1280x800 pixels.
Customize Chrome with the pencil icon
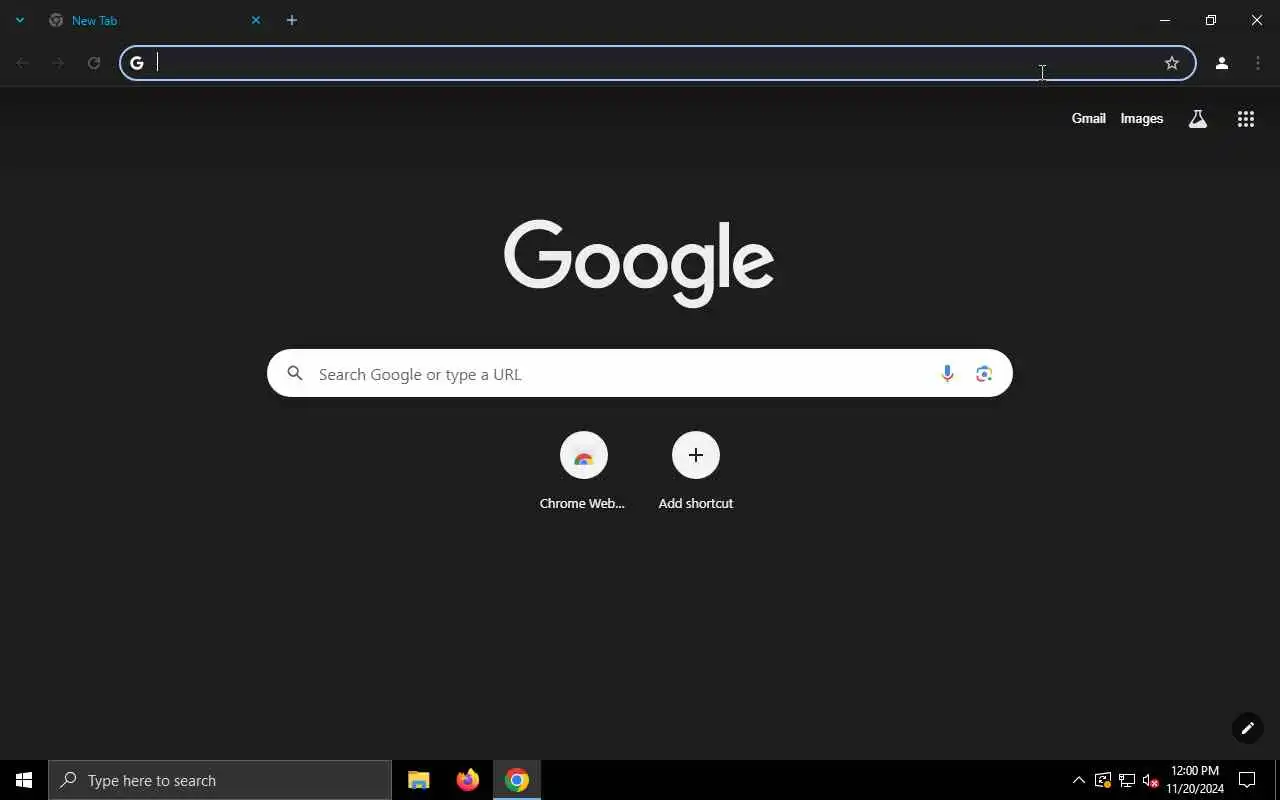click(1247, 728)
